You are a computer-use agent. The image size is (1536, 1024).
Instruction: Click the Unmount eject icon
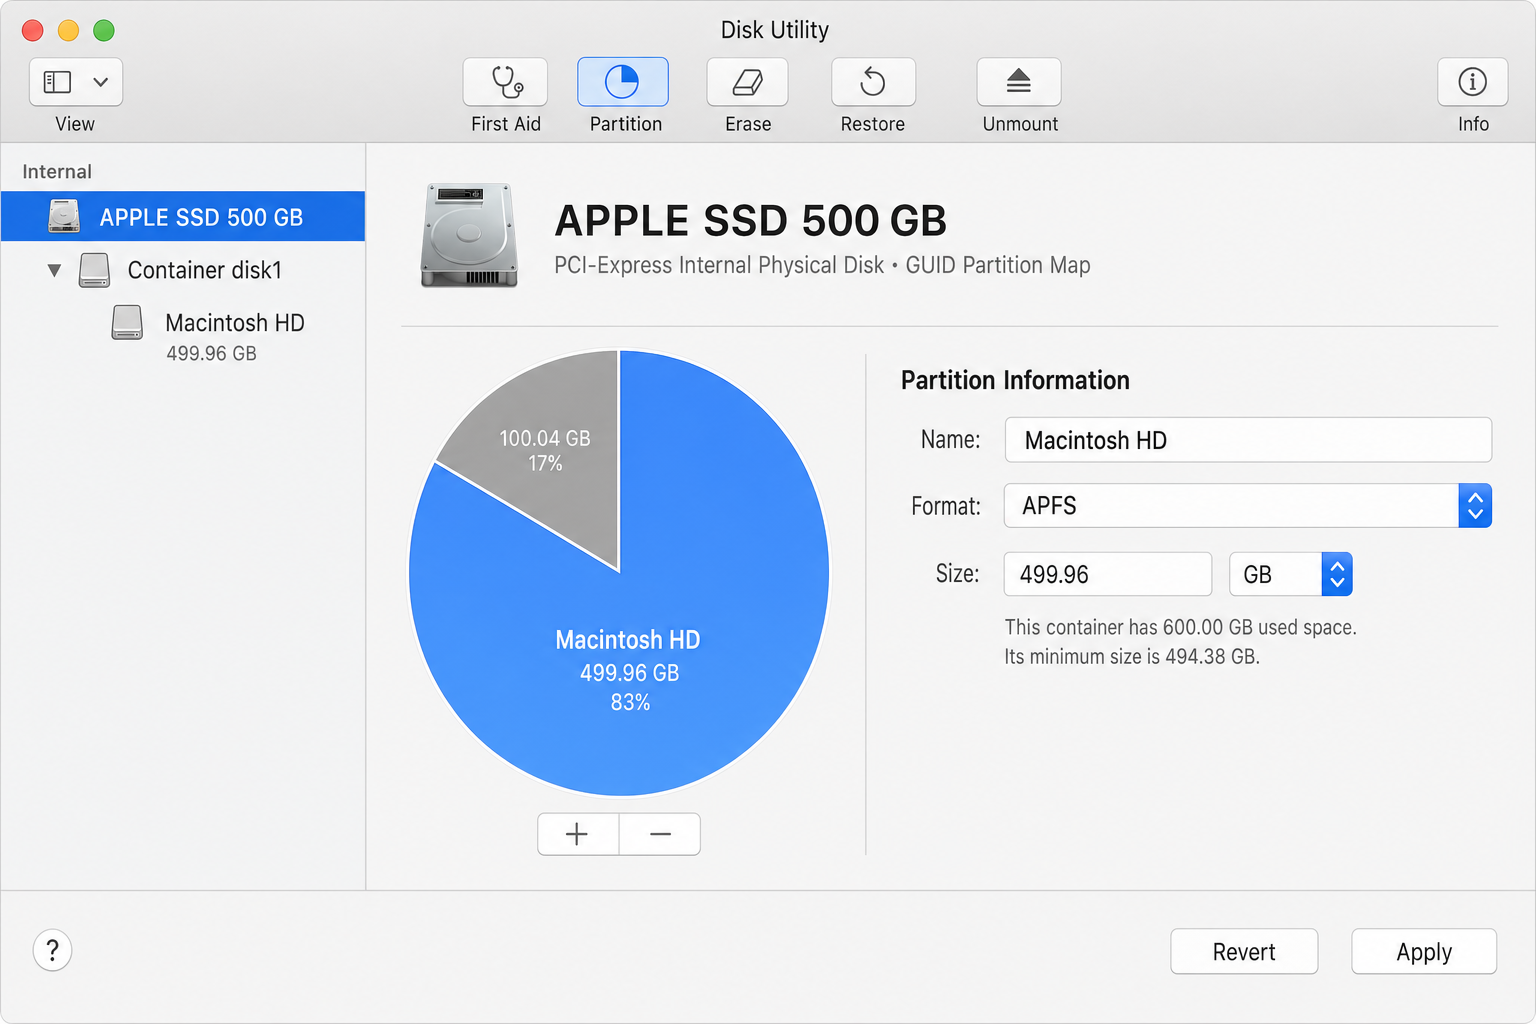click(1019, 82)
